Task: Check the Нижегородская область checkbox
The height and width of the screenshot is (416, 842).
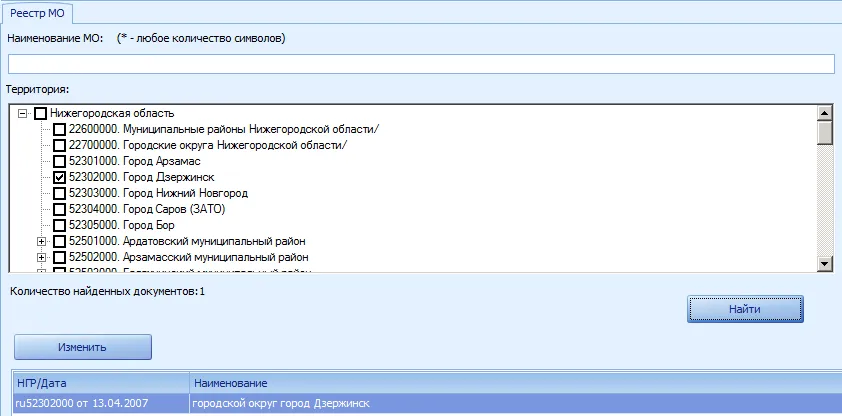Action: 40,114
